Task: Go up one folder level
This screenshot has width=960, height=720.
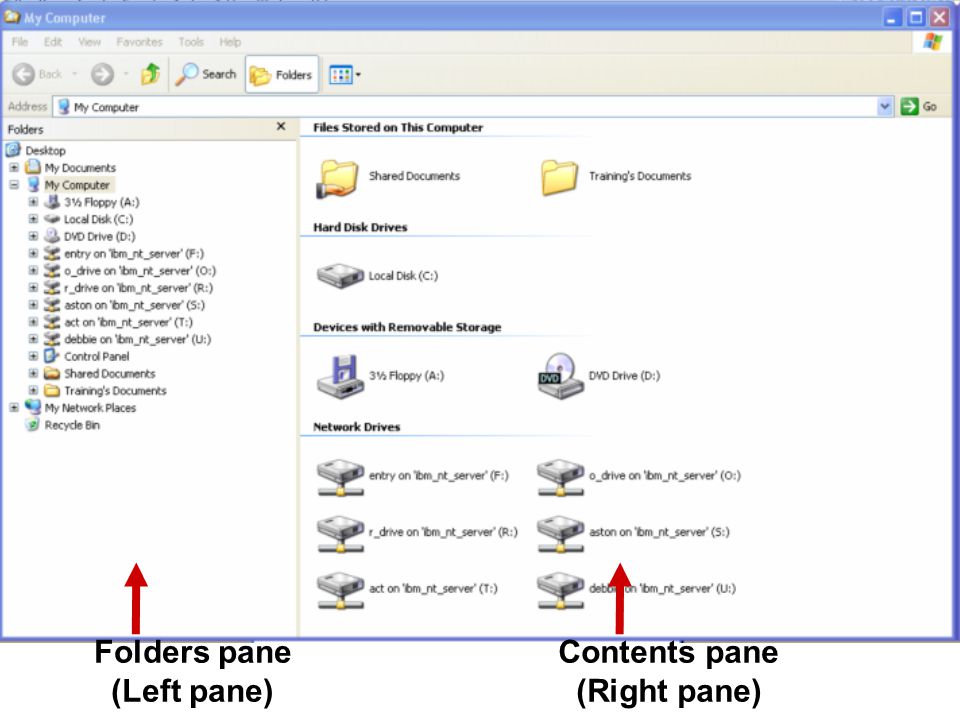Action: [x=151, y=74]
